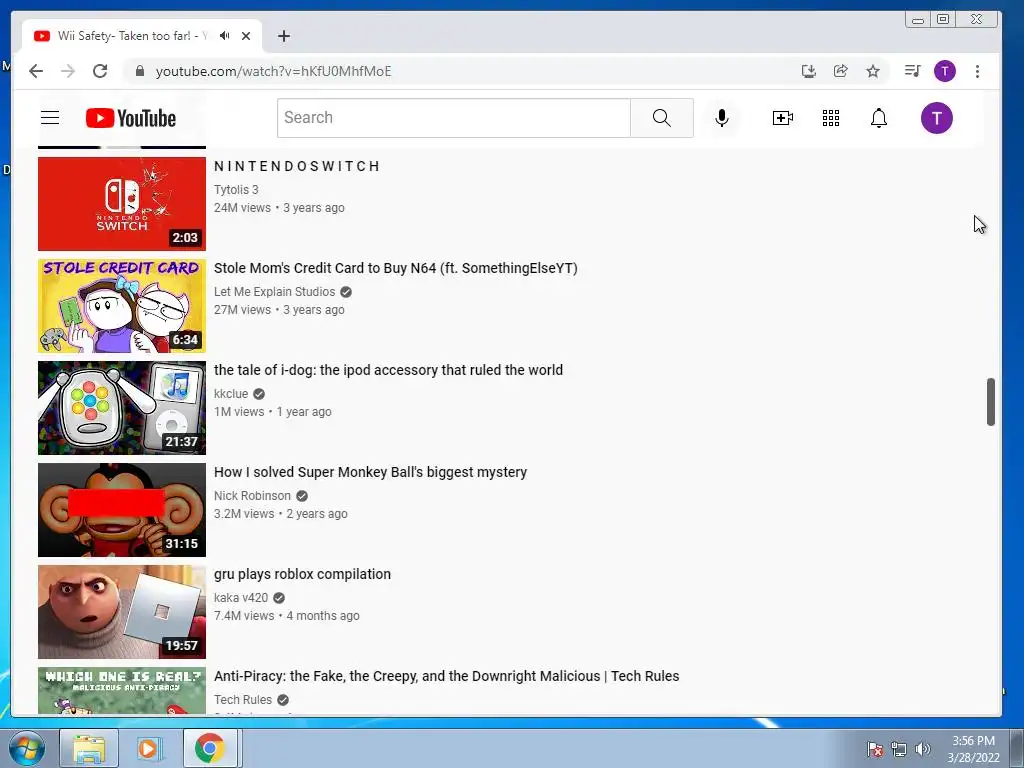The width and height of the screenshot is (1024, 768).
Task: Reload the current page
Action: click(x=100, y=71)
